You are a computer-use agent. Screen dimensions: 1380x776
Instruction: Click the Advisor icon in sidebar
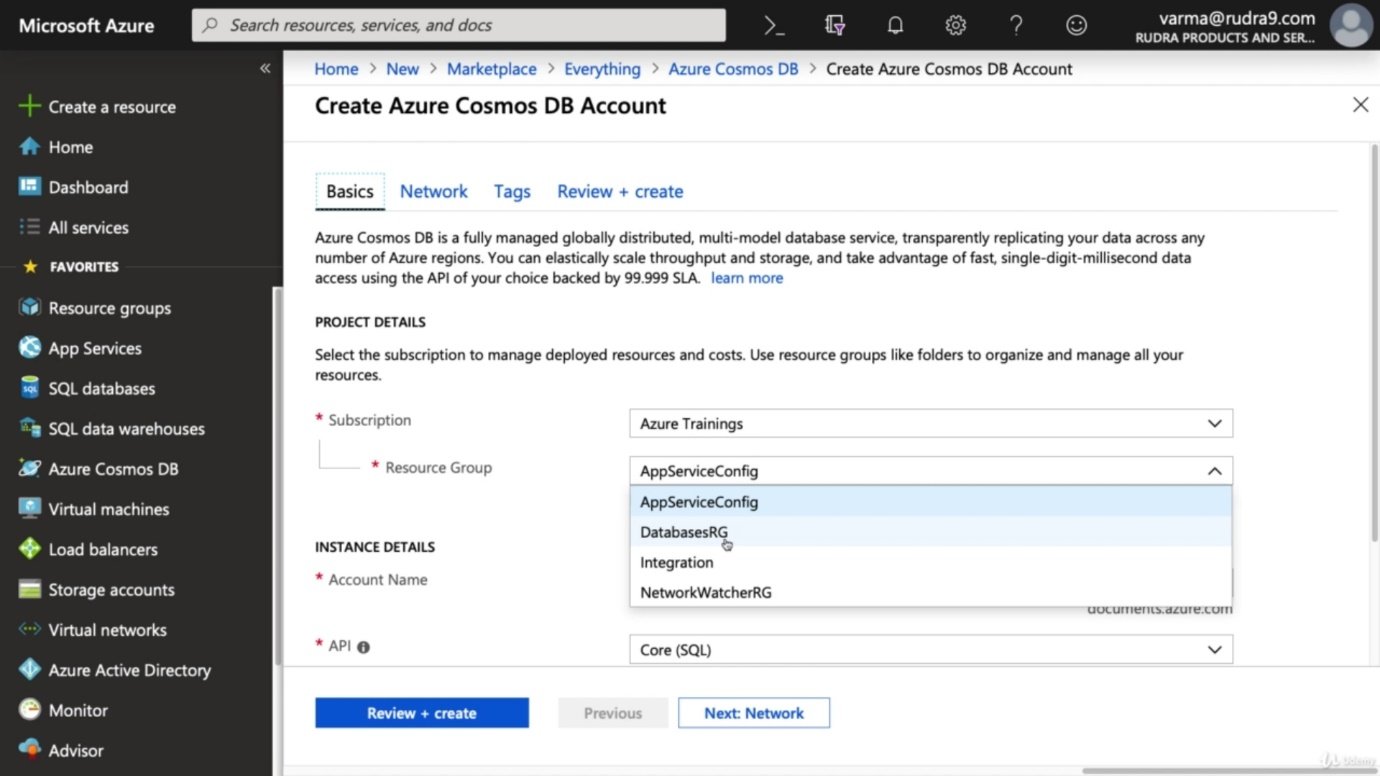[30, 750]
